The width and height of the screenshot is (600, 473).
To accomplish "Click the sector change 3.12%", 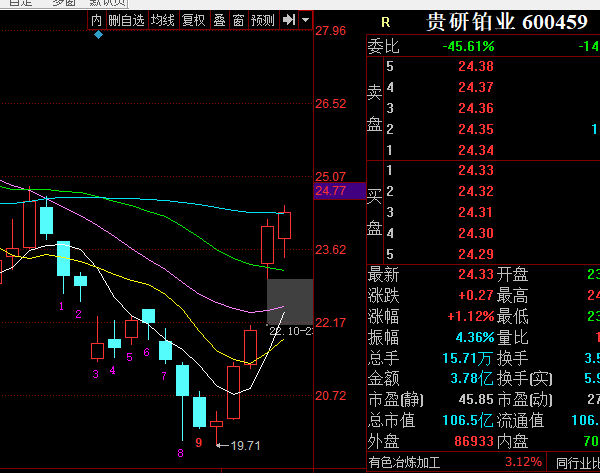I will click(523, 462).
